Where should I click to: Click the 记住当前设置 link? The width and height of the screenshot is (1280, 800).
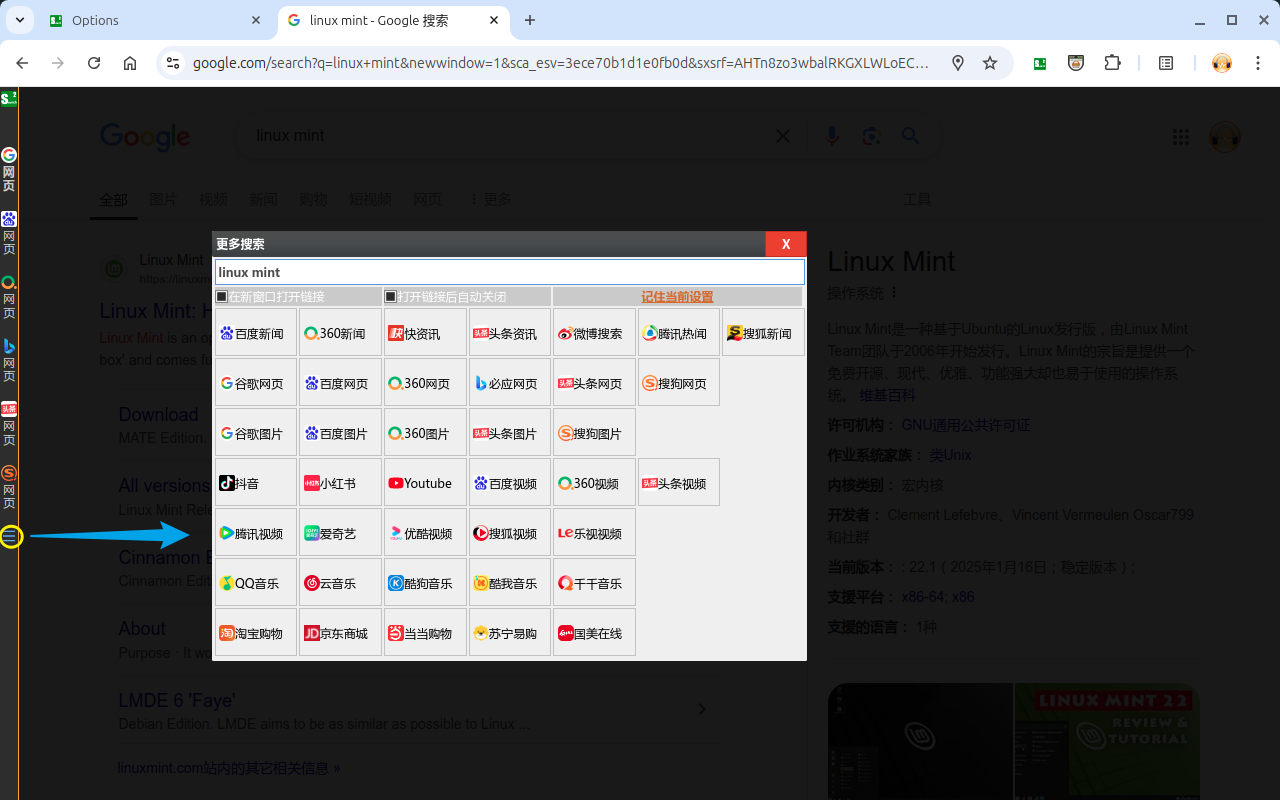(x=677, y=296)
